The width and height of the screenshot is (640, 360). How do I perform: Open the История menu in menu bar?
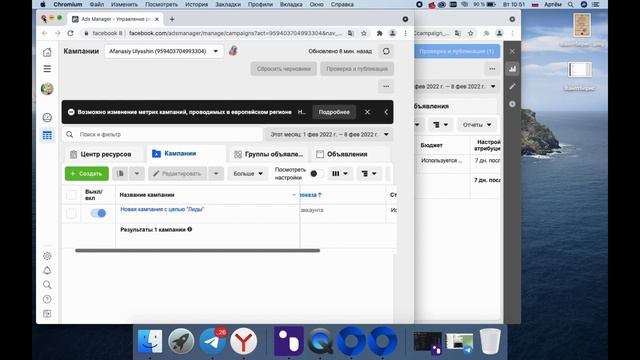point(196,4)
